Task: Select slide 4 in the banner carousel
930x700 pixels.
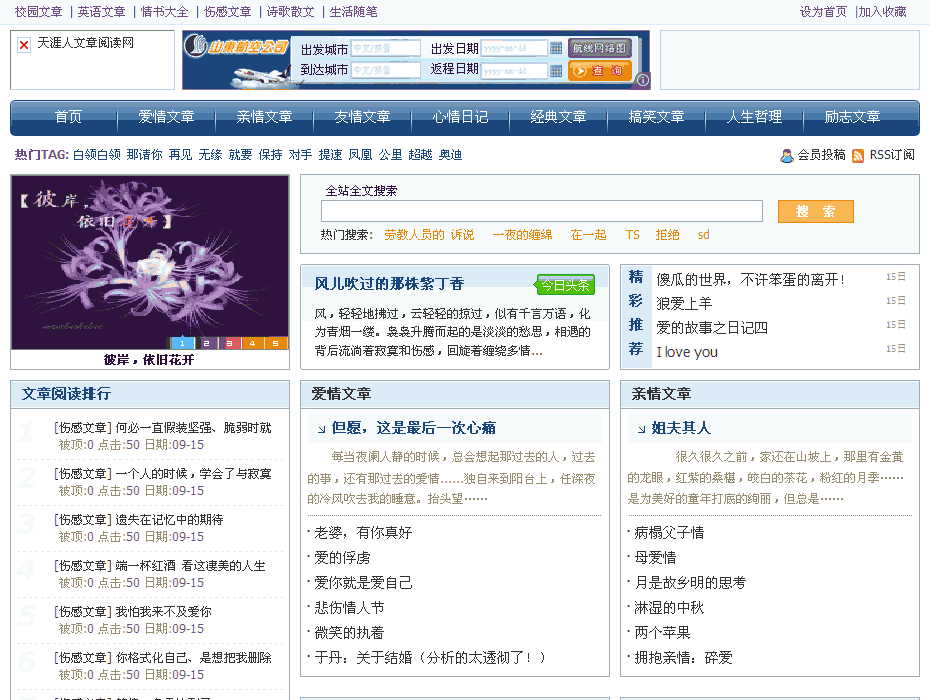Action: tap(254, 341)
